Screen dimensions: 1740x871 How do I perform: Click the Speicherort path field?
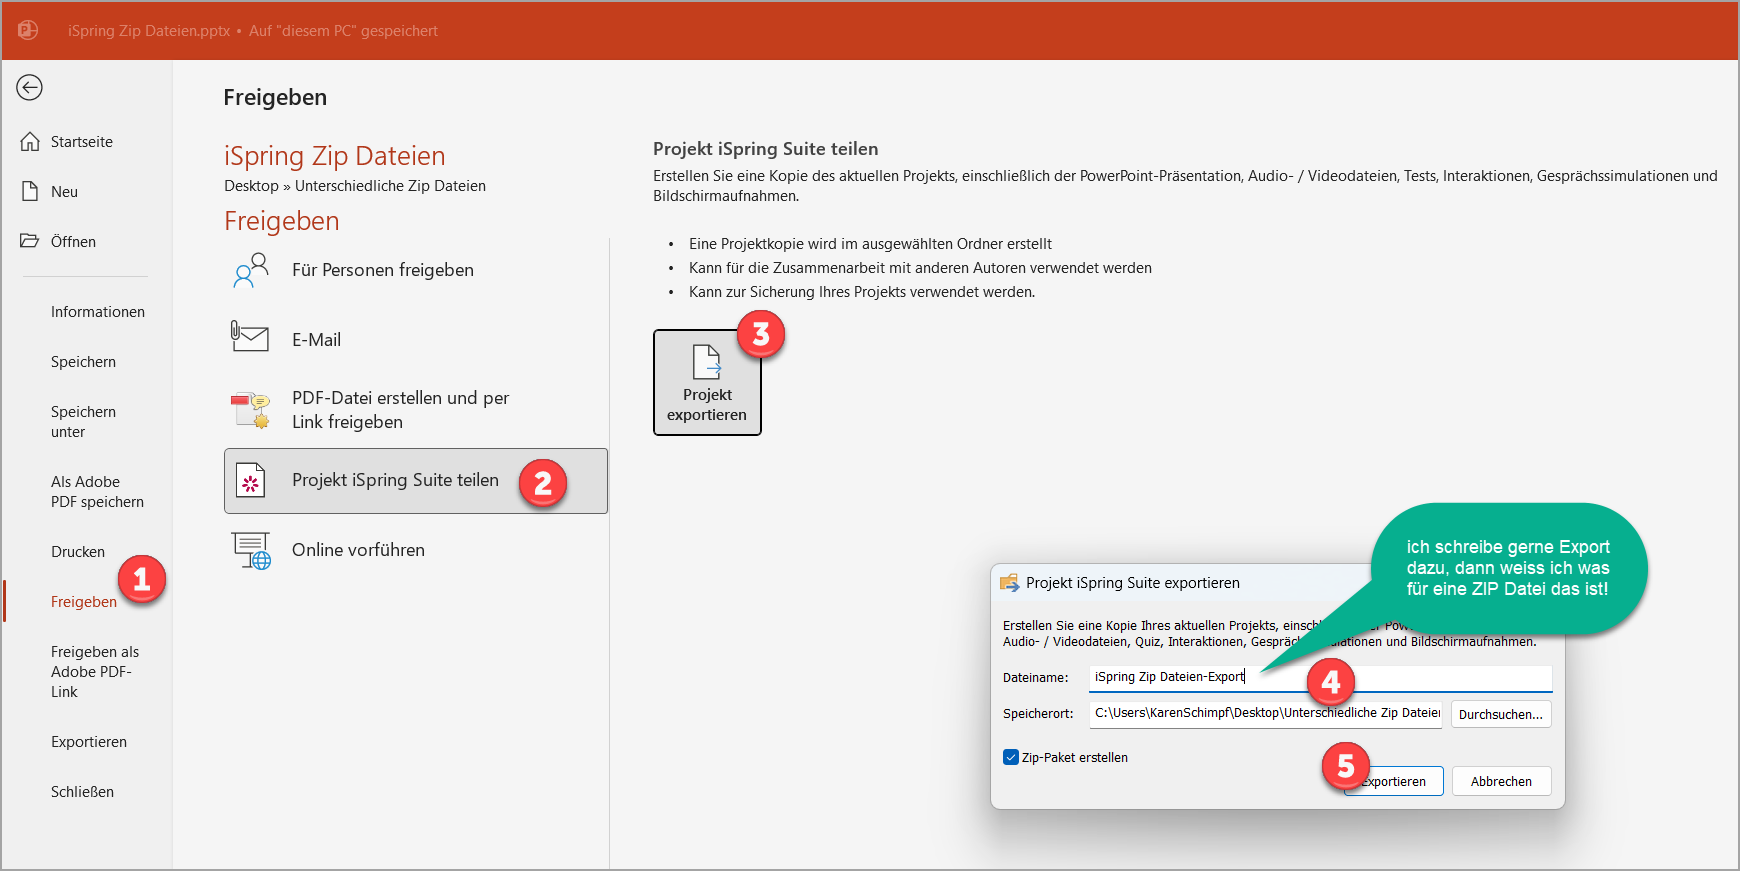pyautogui.click(x=1265, y=714)
